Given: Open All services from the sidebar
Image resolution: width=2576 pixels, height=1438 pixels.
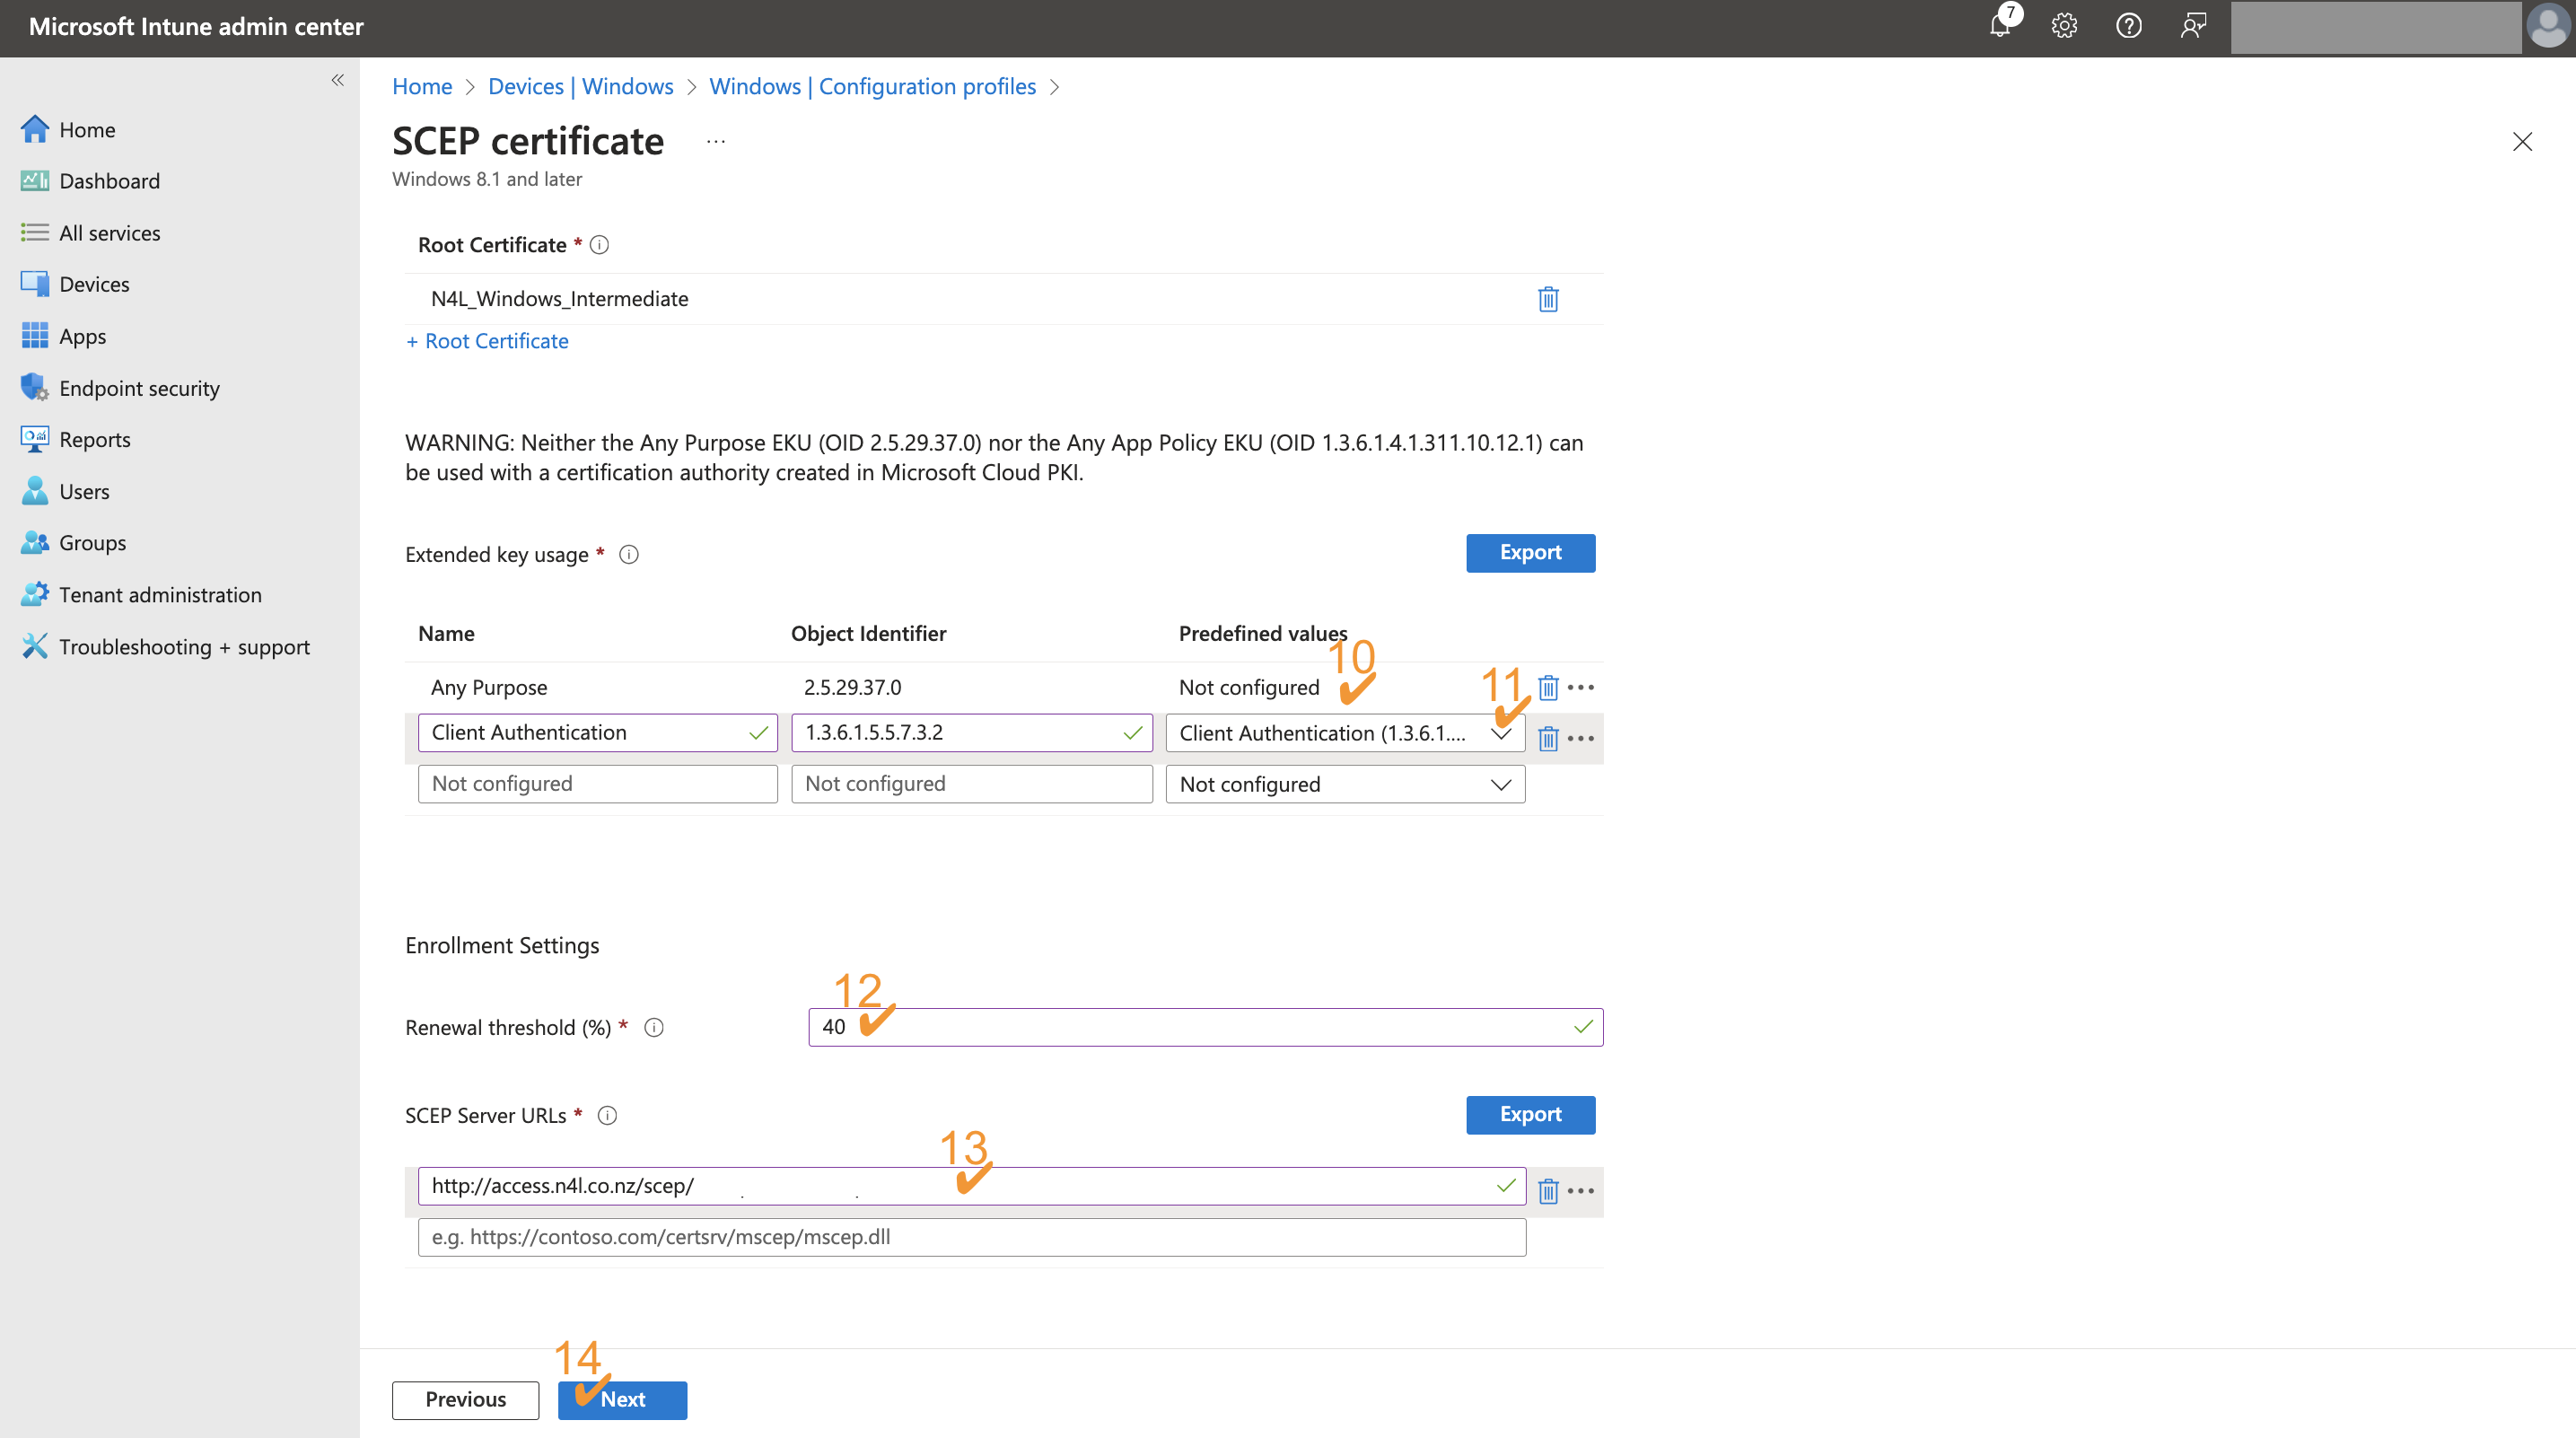Looking at the screenshot, I should [x=109, y=232].
